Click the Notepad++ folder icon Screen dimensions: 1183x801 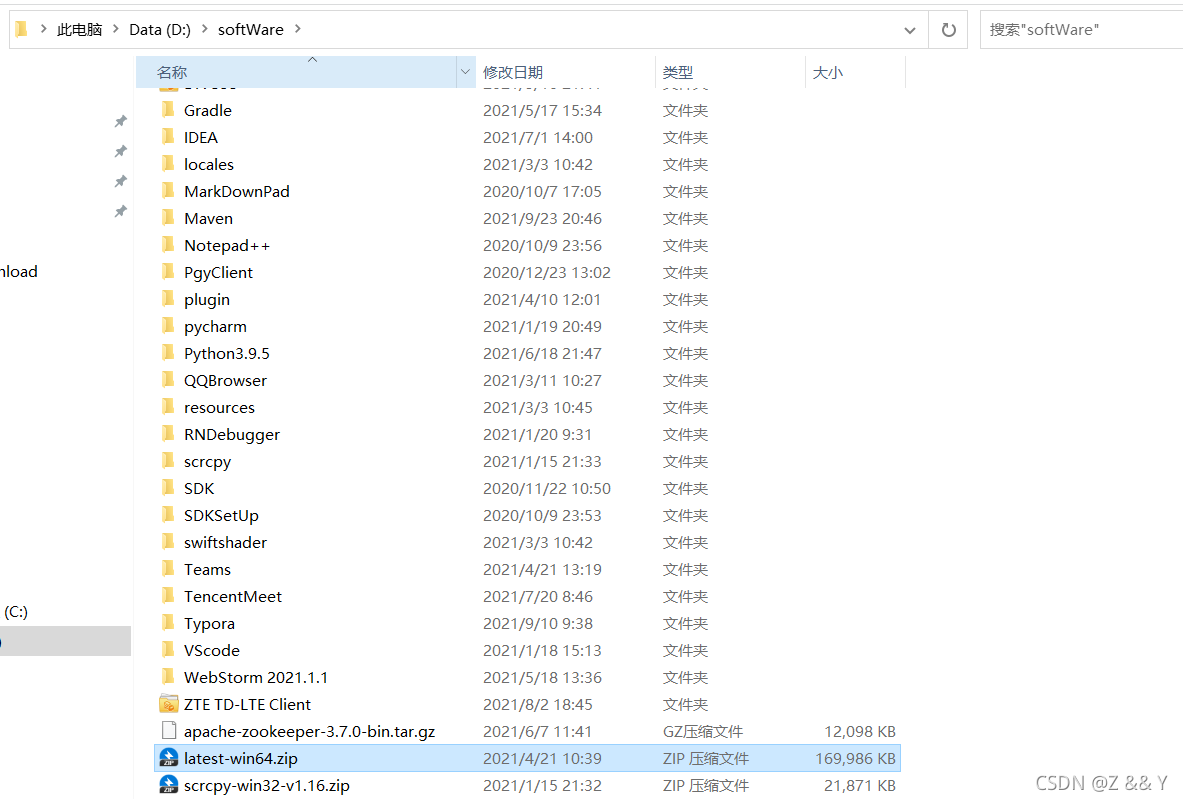[168, 245]
